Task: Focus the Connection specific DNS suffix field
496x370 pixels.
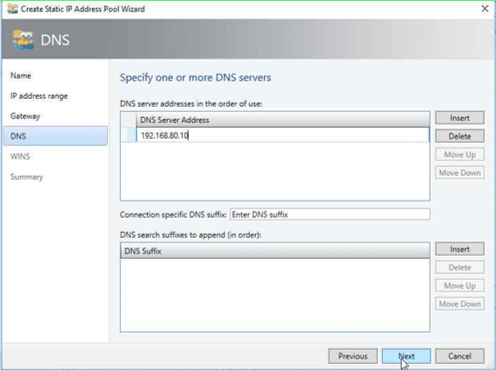Action: (330, 214)
